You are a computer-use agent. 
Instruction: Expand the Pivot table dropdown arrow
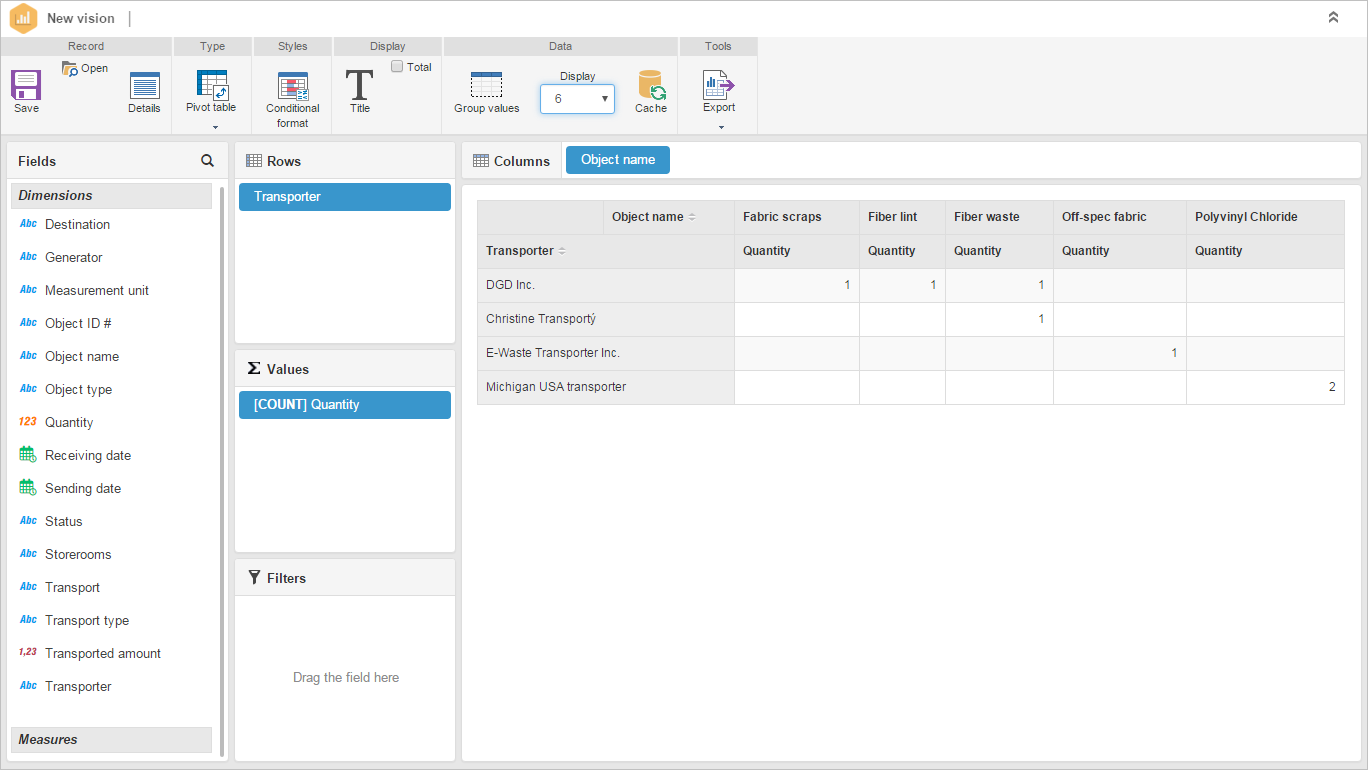coord(215,127)
